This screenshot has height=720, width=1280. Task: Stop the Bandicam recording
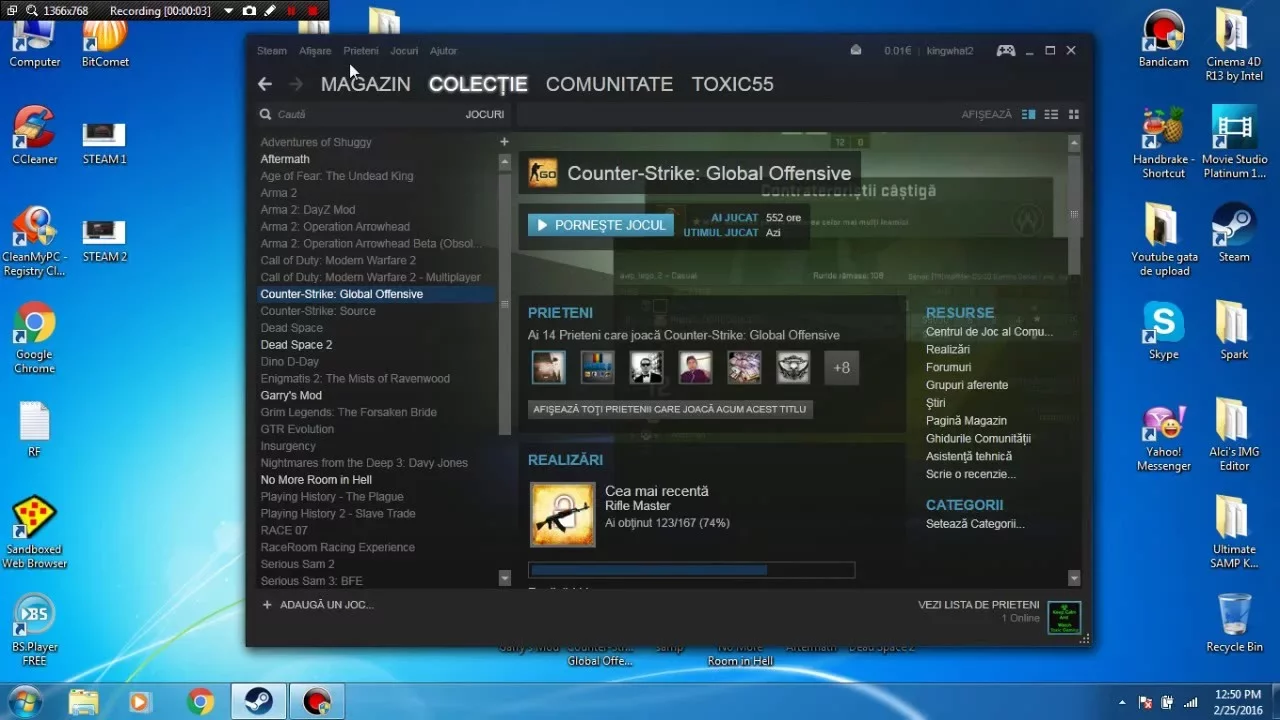(x=313, y=11)
